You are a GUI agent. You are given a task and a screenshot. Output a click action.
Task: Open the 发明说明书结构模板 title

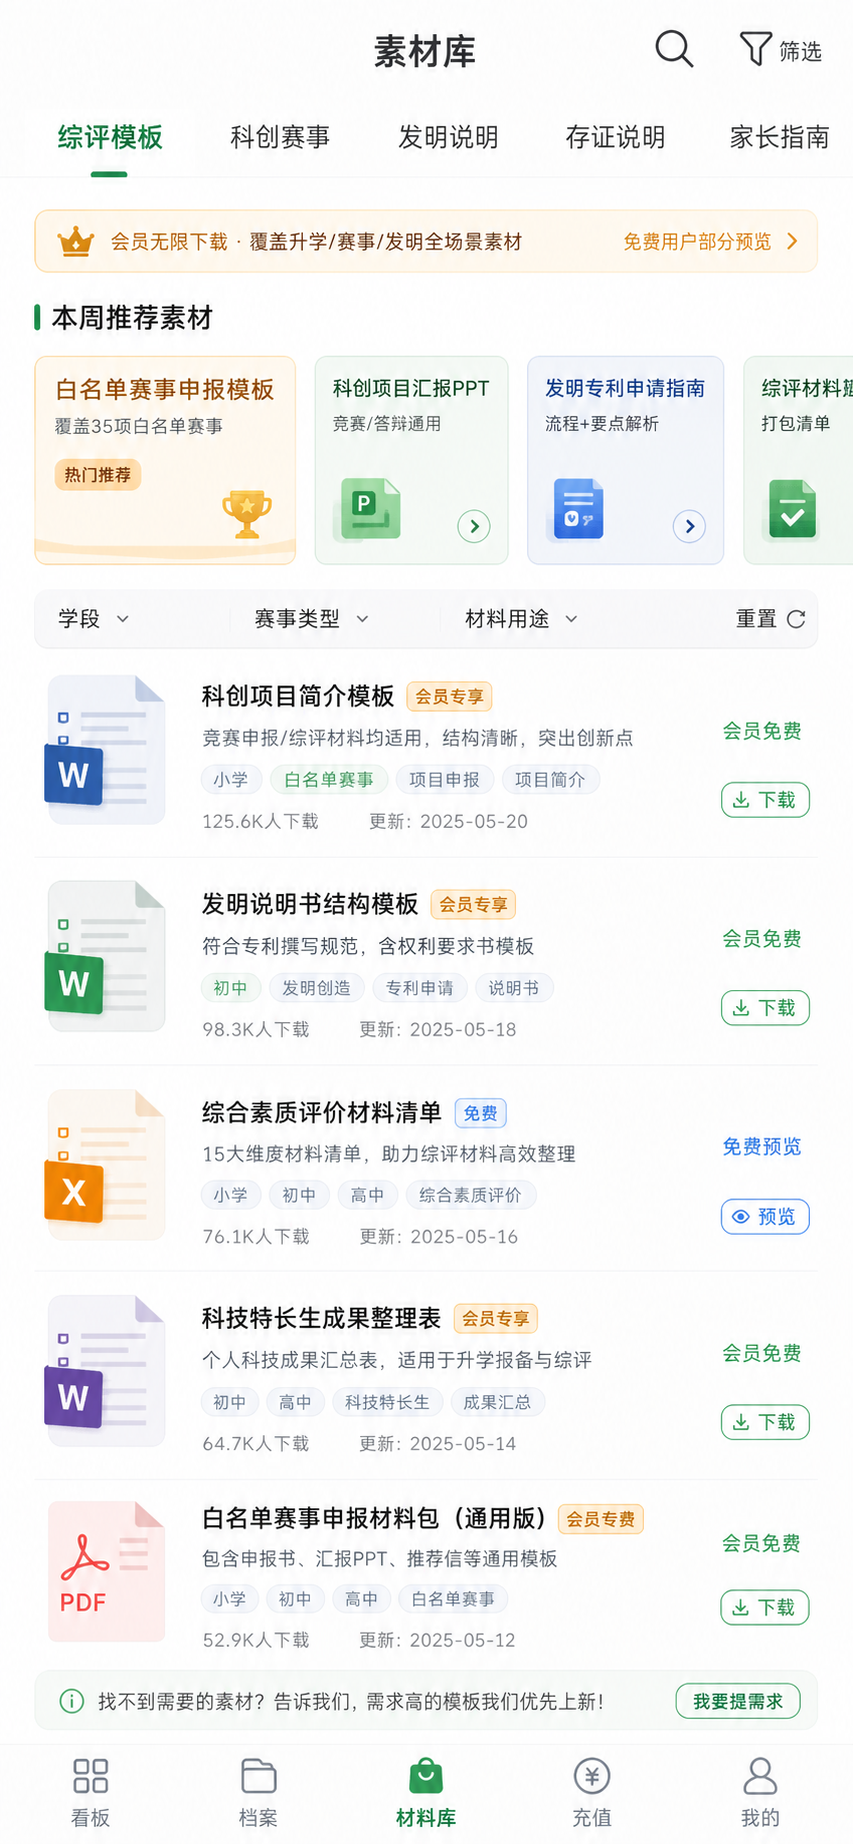tap(310, 904)
